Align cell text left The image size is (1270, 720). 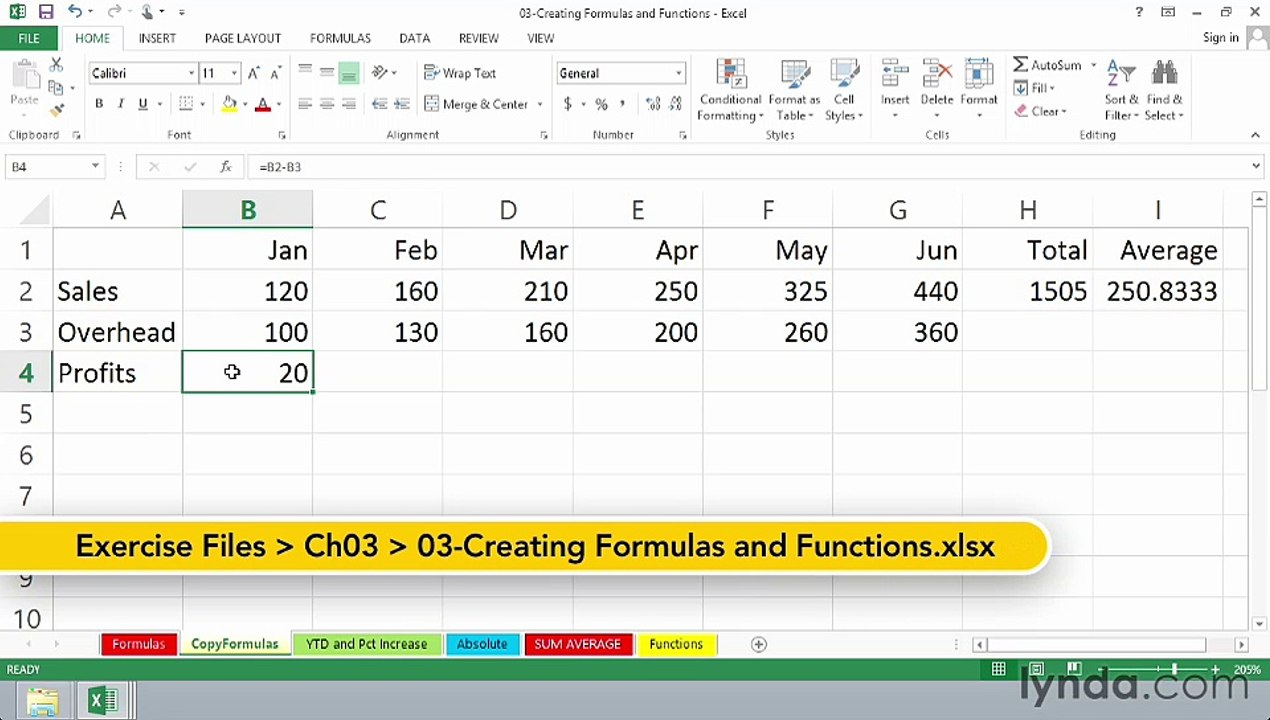pyautogui.click(x=305, y=104)
